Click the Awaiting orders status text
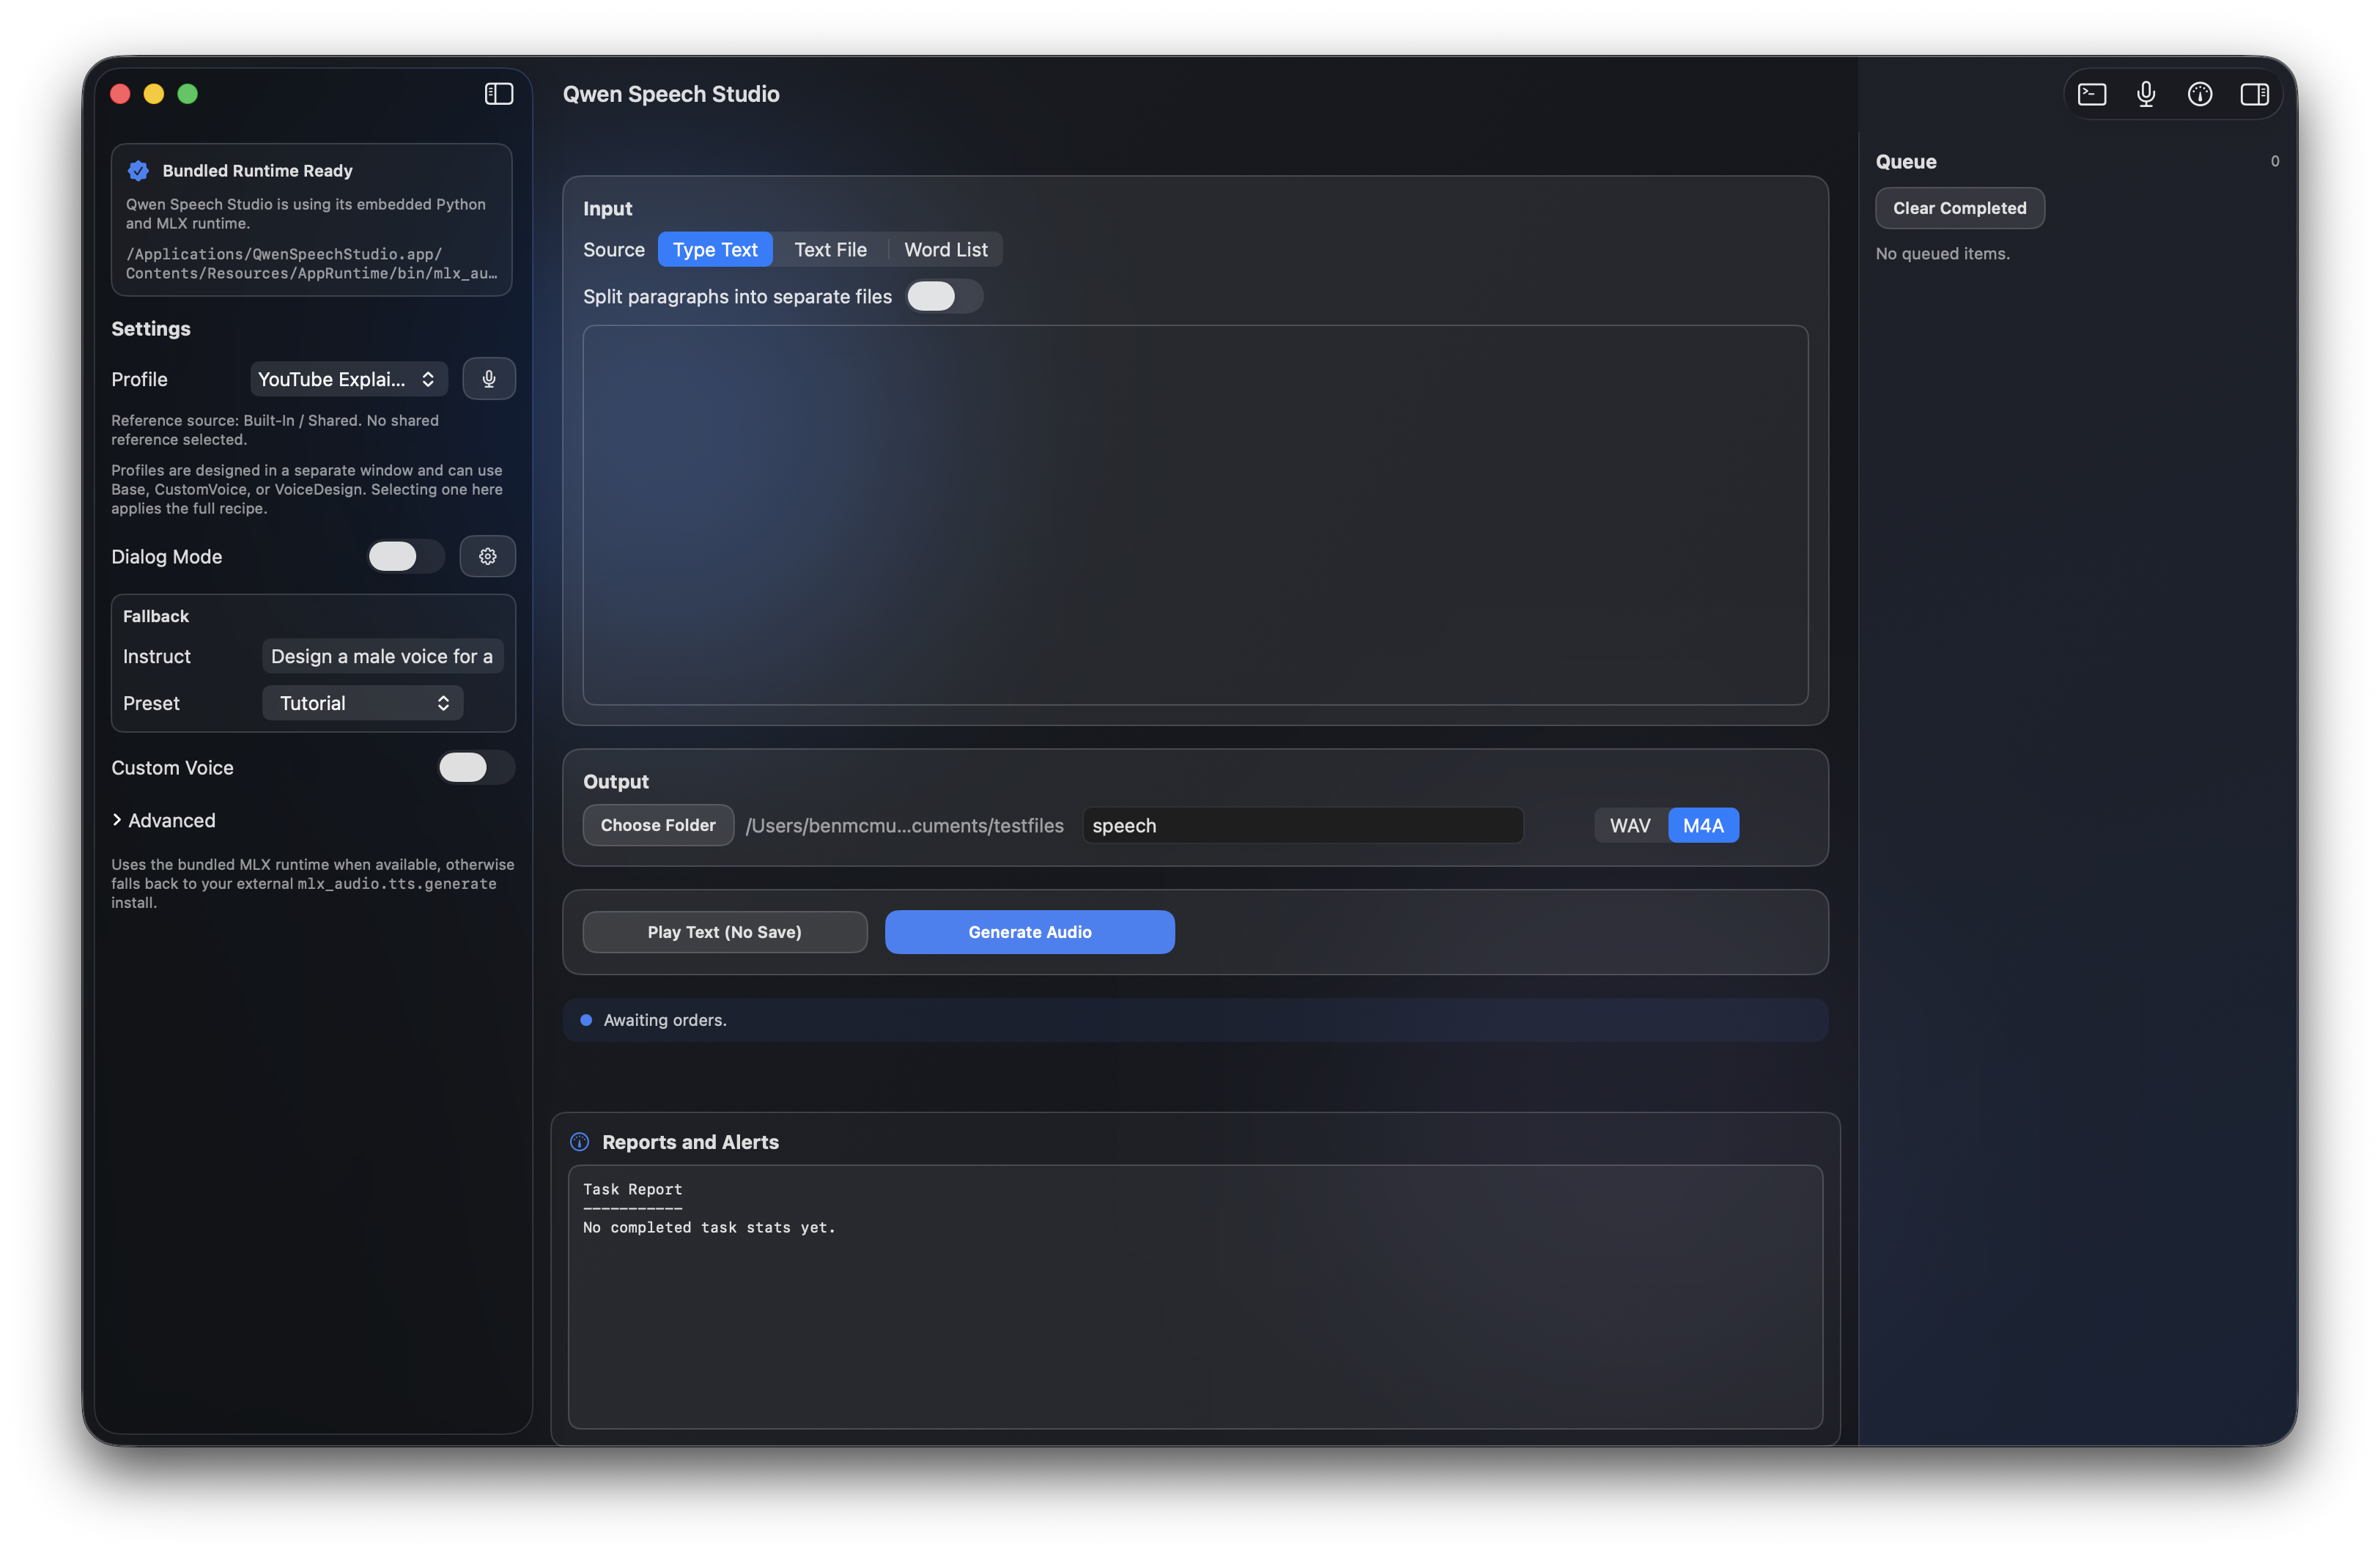Image resolution: width=2380 pixels, height=1555 pixels. pyautogui.click(x=665, y=1020)
